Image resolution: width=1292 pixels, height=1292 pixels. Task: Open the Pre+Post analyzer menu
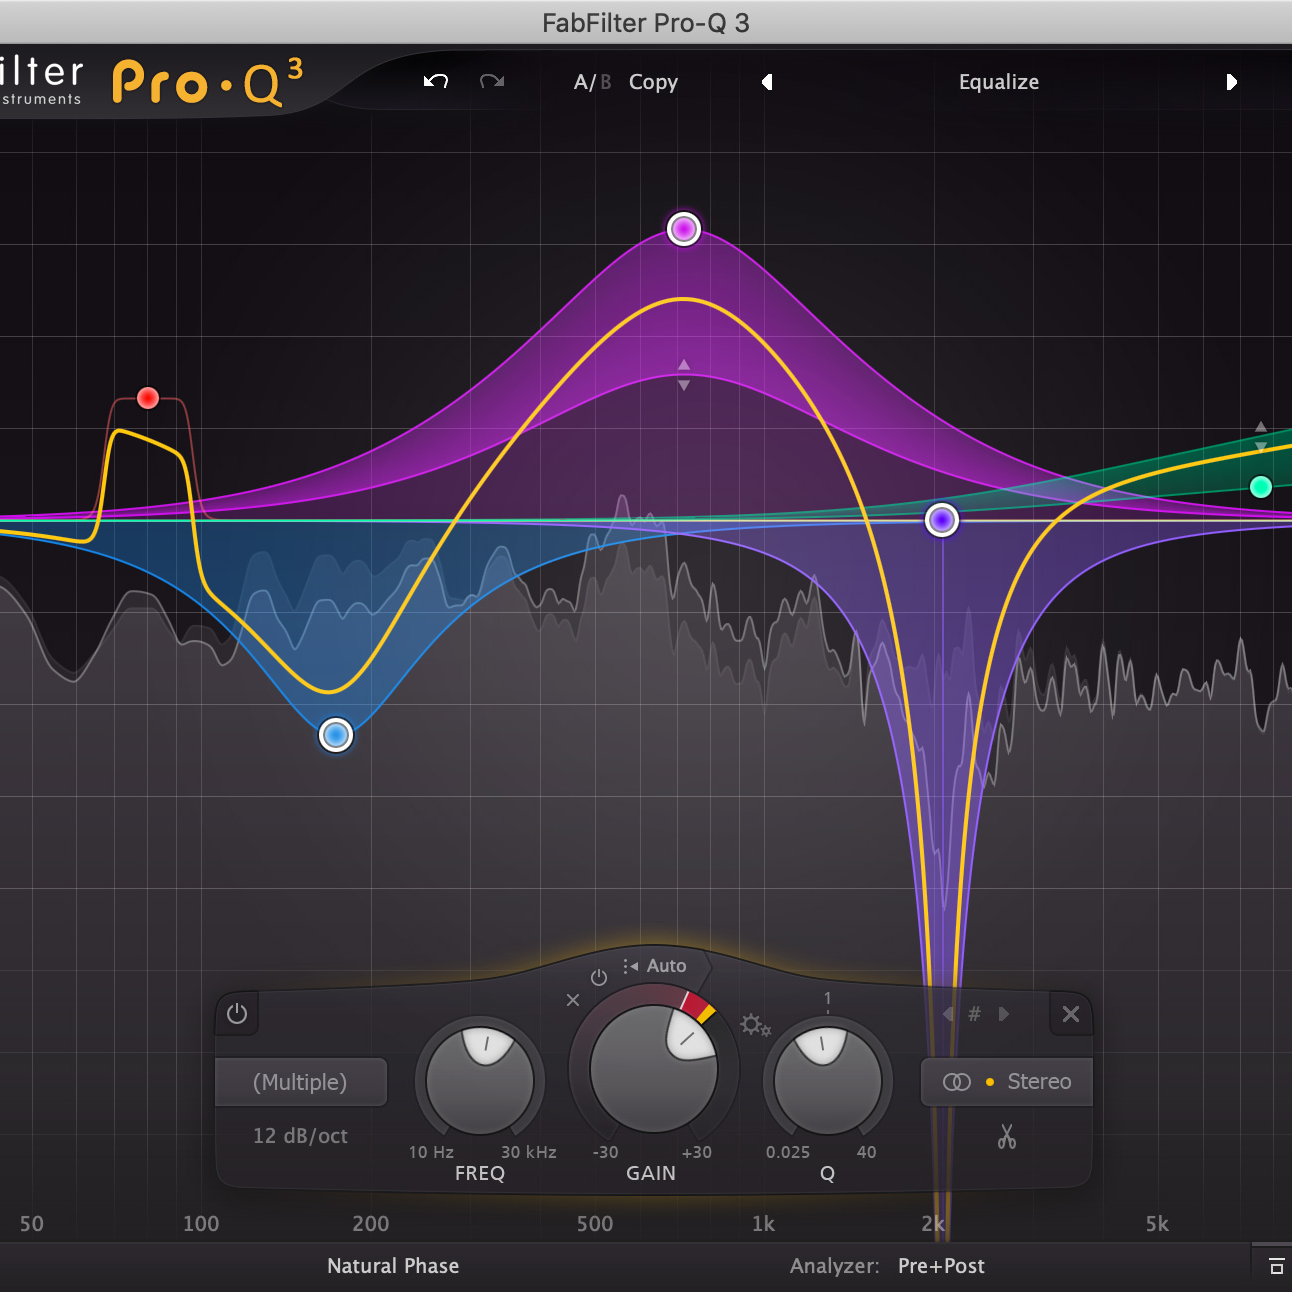941,1266
